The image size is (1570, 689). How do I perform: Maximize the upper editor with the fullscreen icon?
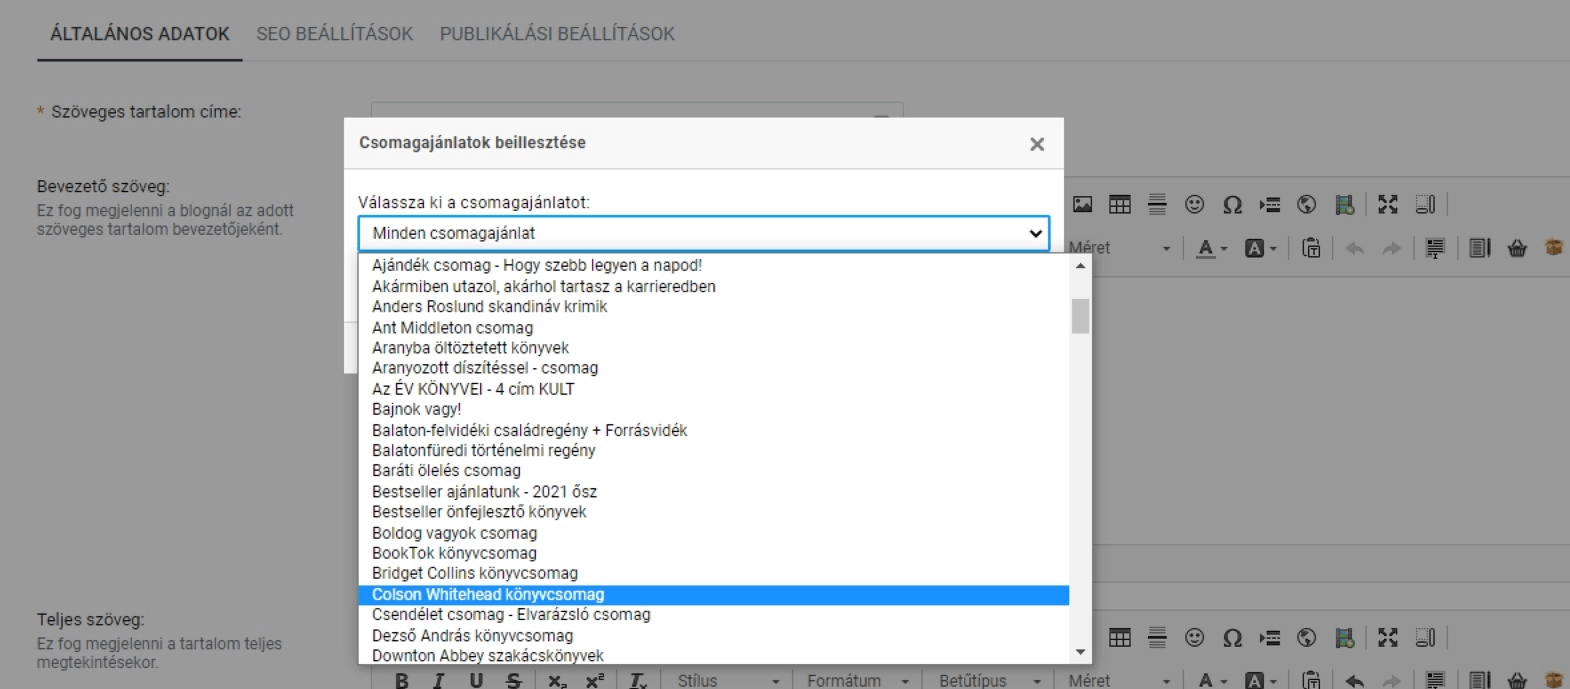click(1387, 204)
